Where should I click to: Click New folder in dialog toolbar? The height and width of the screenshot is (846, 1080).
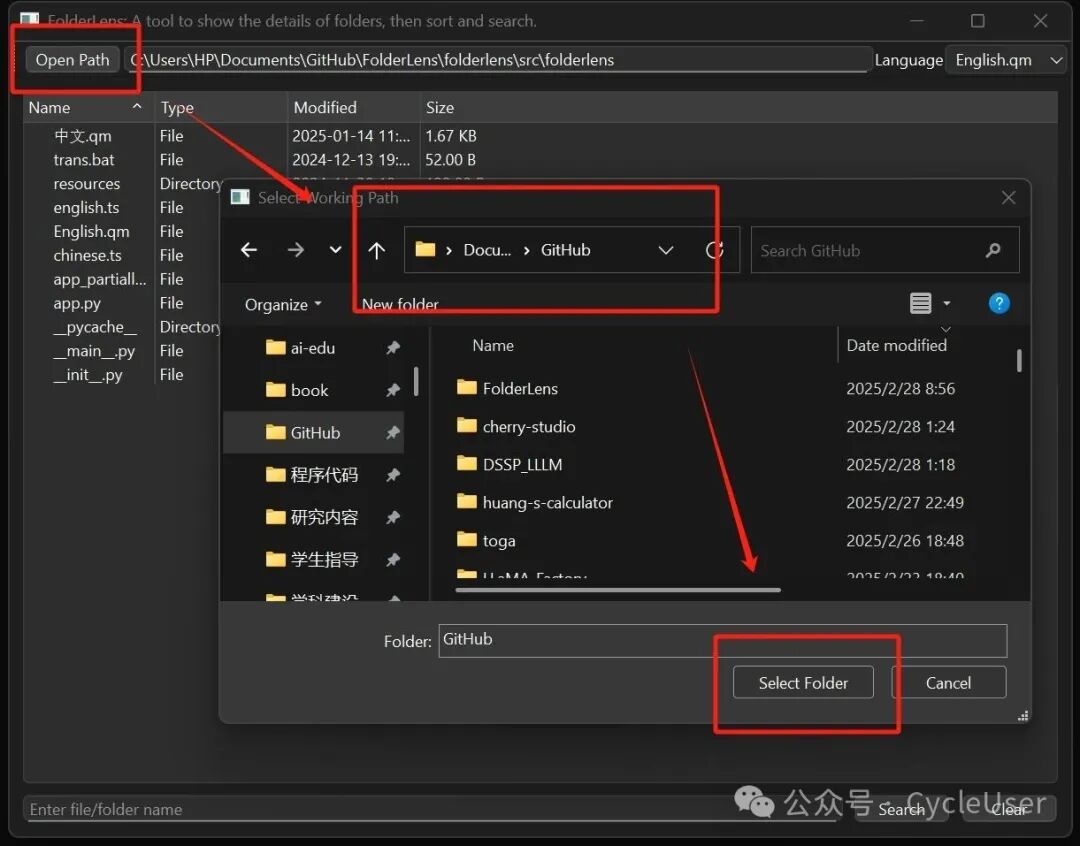[x=400, y=305]
